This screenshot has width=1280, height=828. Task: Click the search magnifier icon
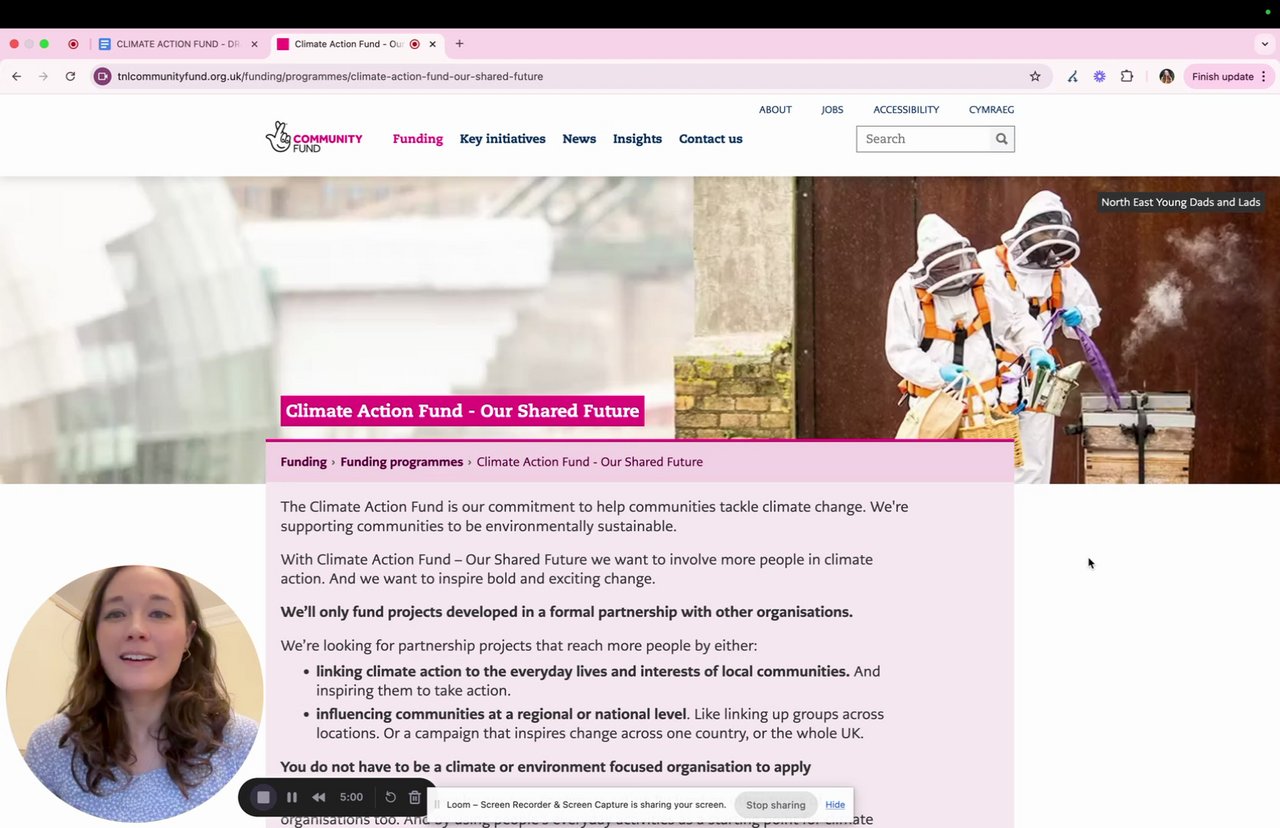(1001, 139)
